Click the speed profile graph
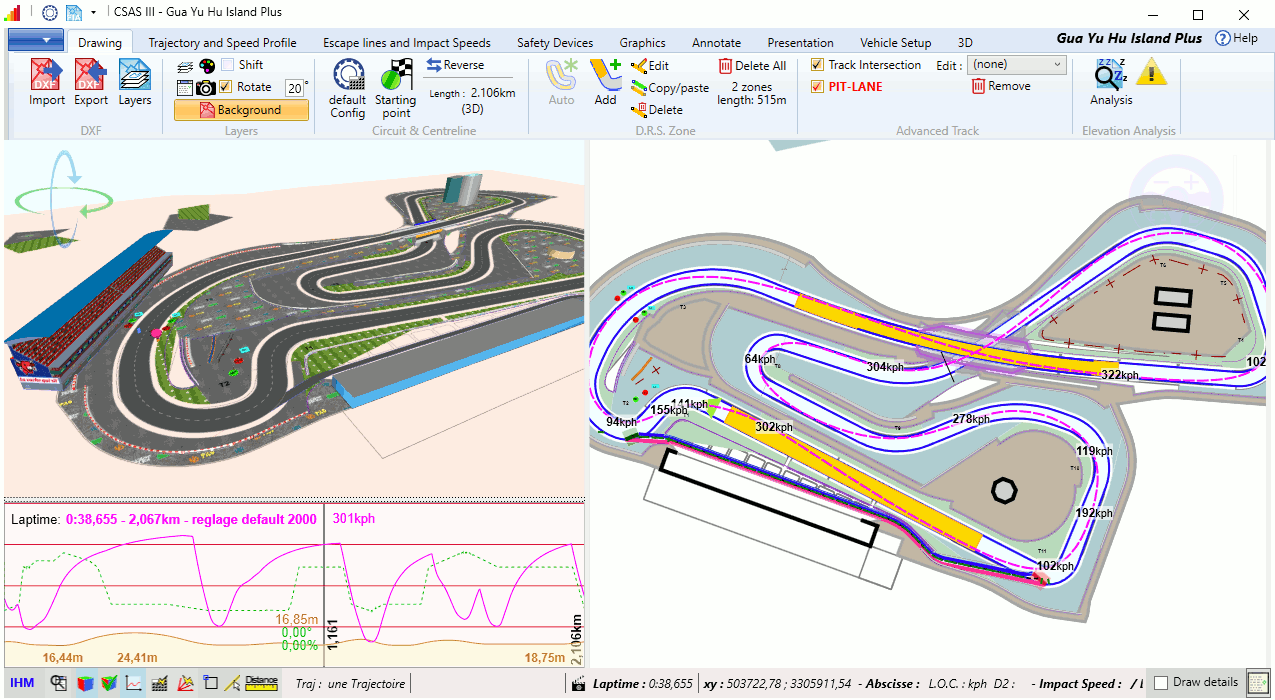Image resolution: width=1275 pixels, height=700 pixels. pyautogui.click(x=294, y=586)
